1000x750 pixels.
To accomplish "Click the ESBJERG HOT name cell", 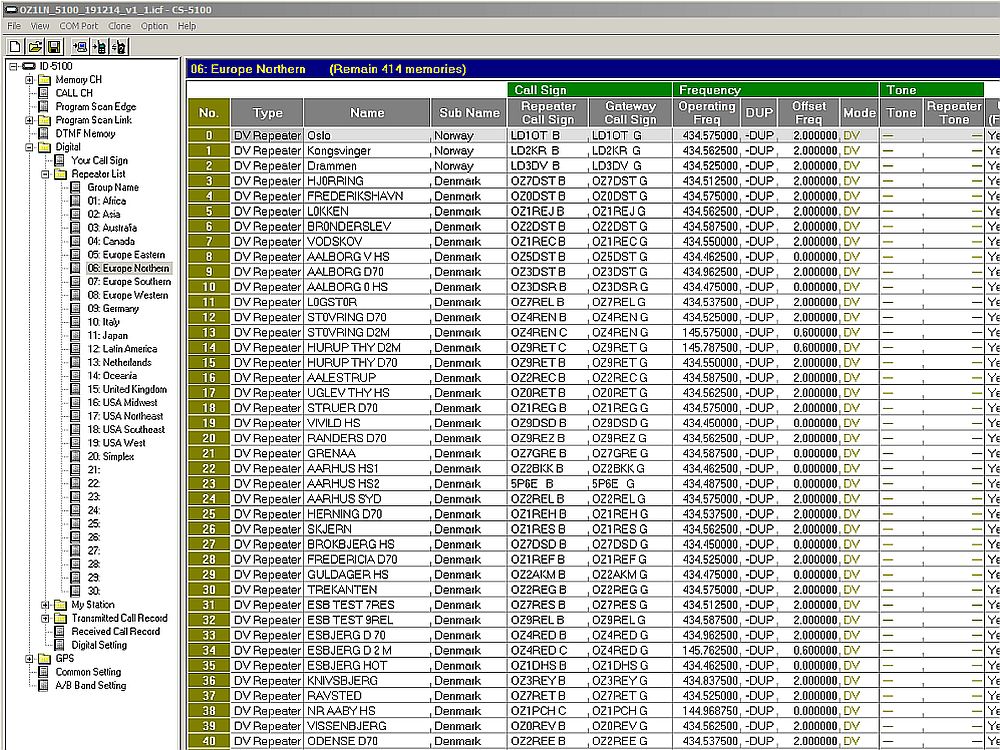I will click(367, 666).
